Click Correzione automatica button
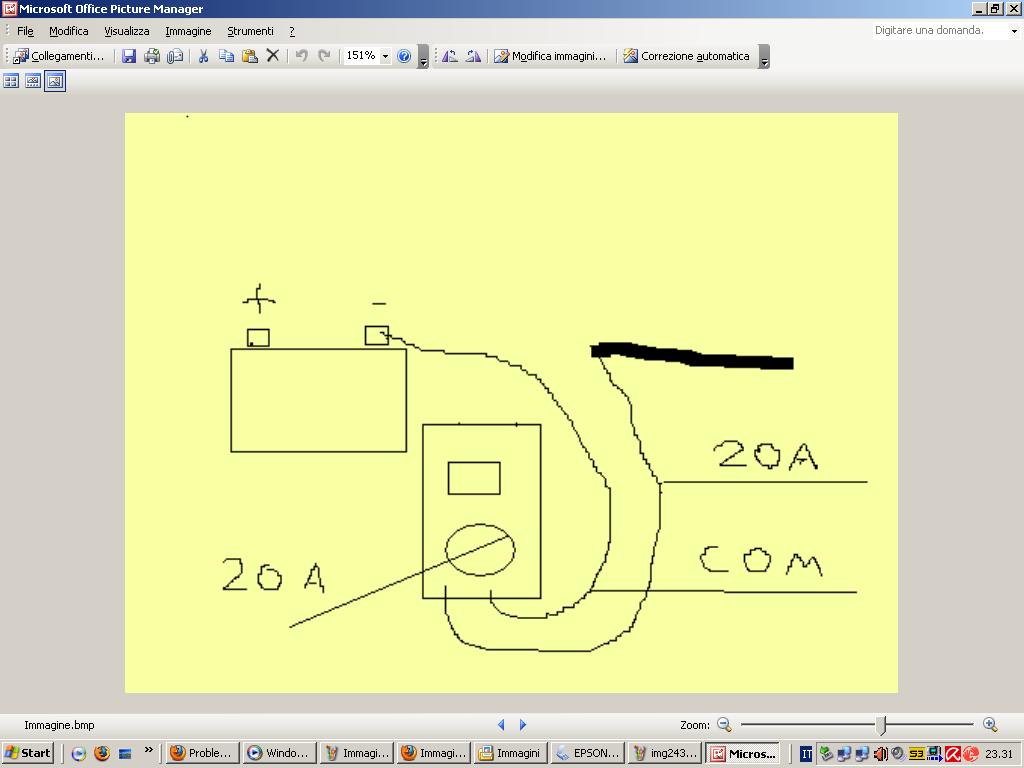Viewport: 1024px width, 768px height. click(x=686, y=56)
